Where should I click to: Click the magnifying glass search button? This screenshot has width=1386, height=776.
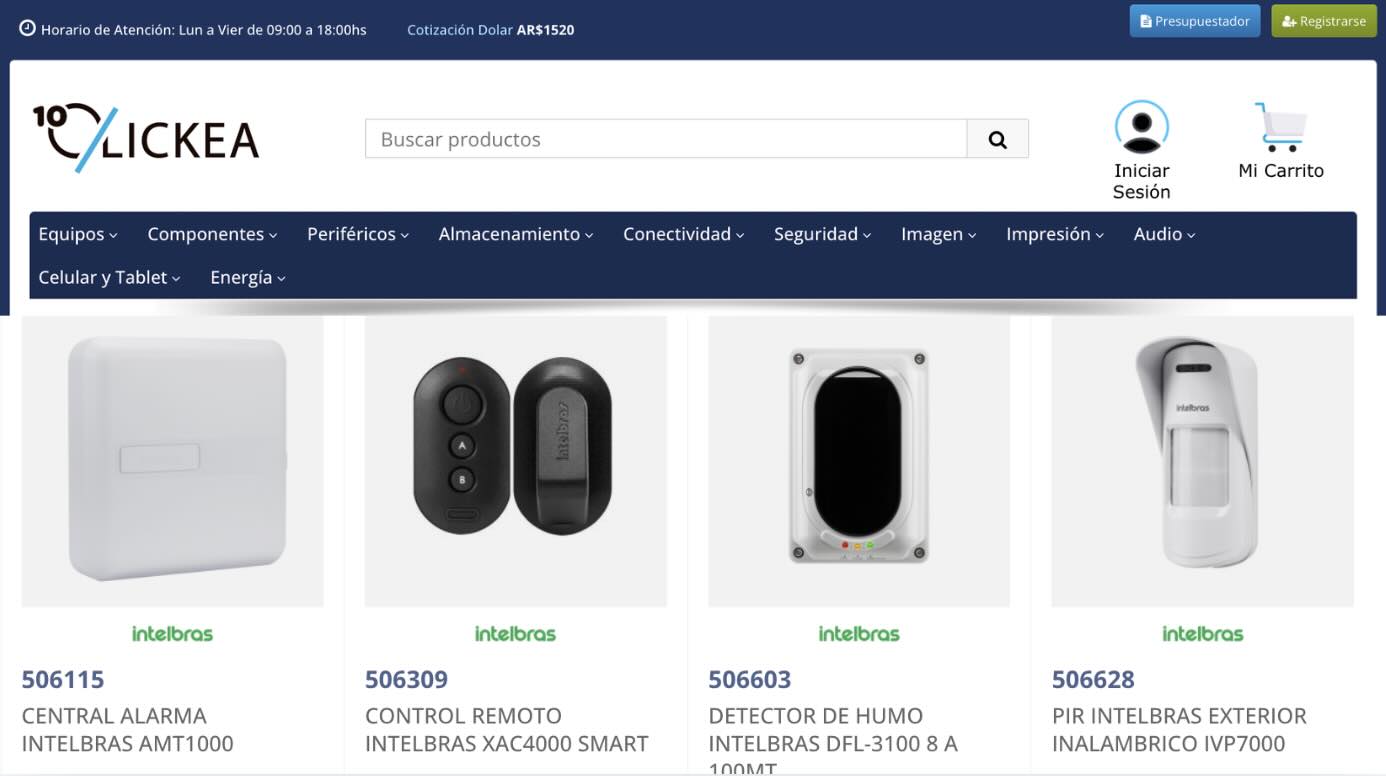[997, 139]
